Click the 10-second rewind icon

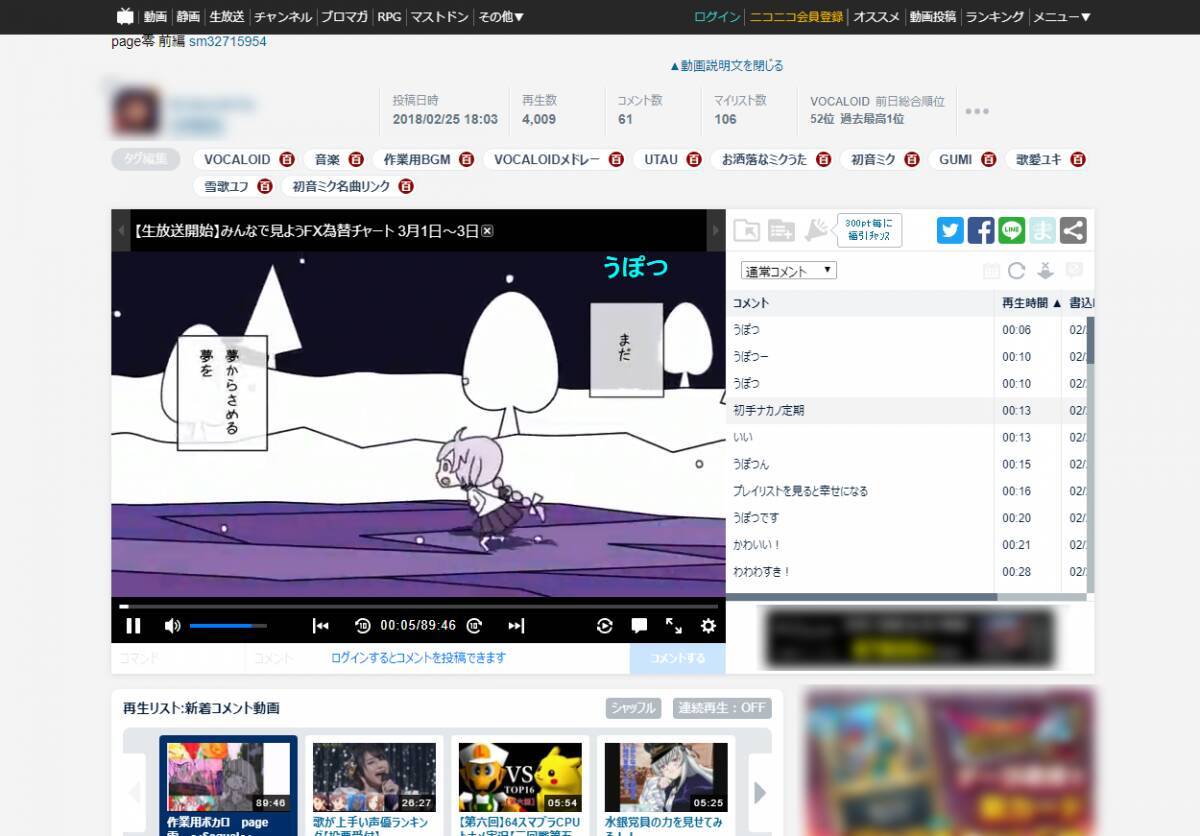click(x=362, y=626)
